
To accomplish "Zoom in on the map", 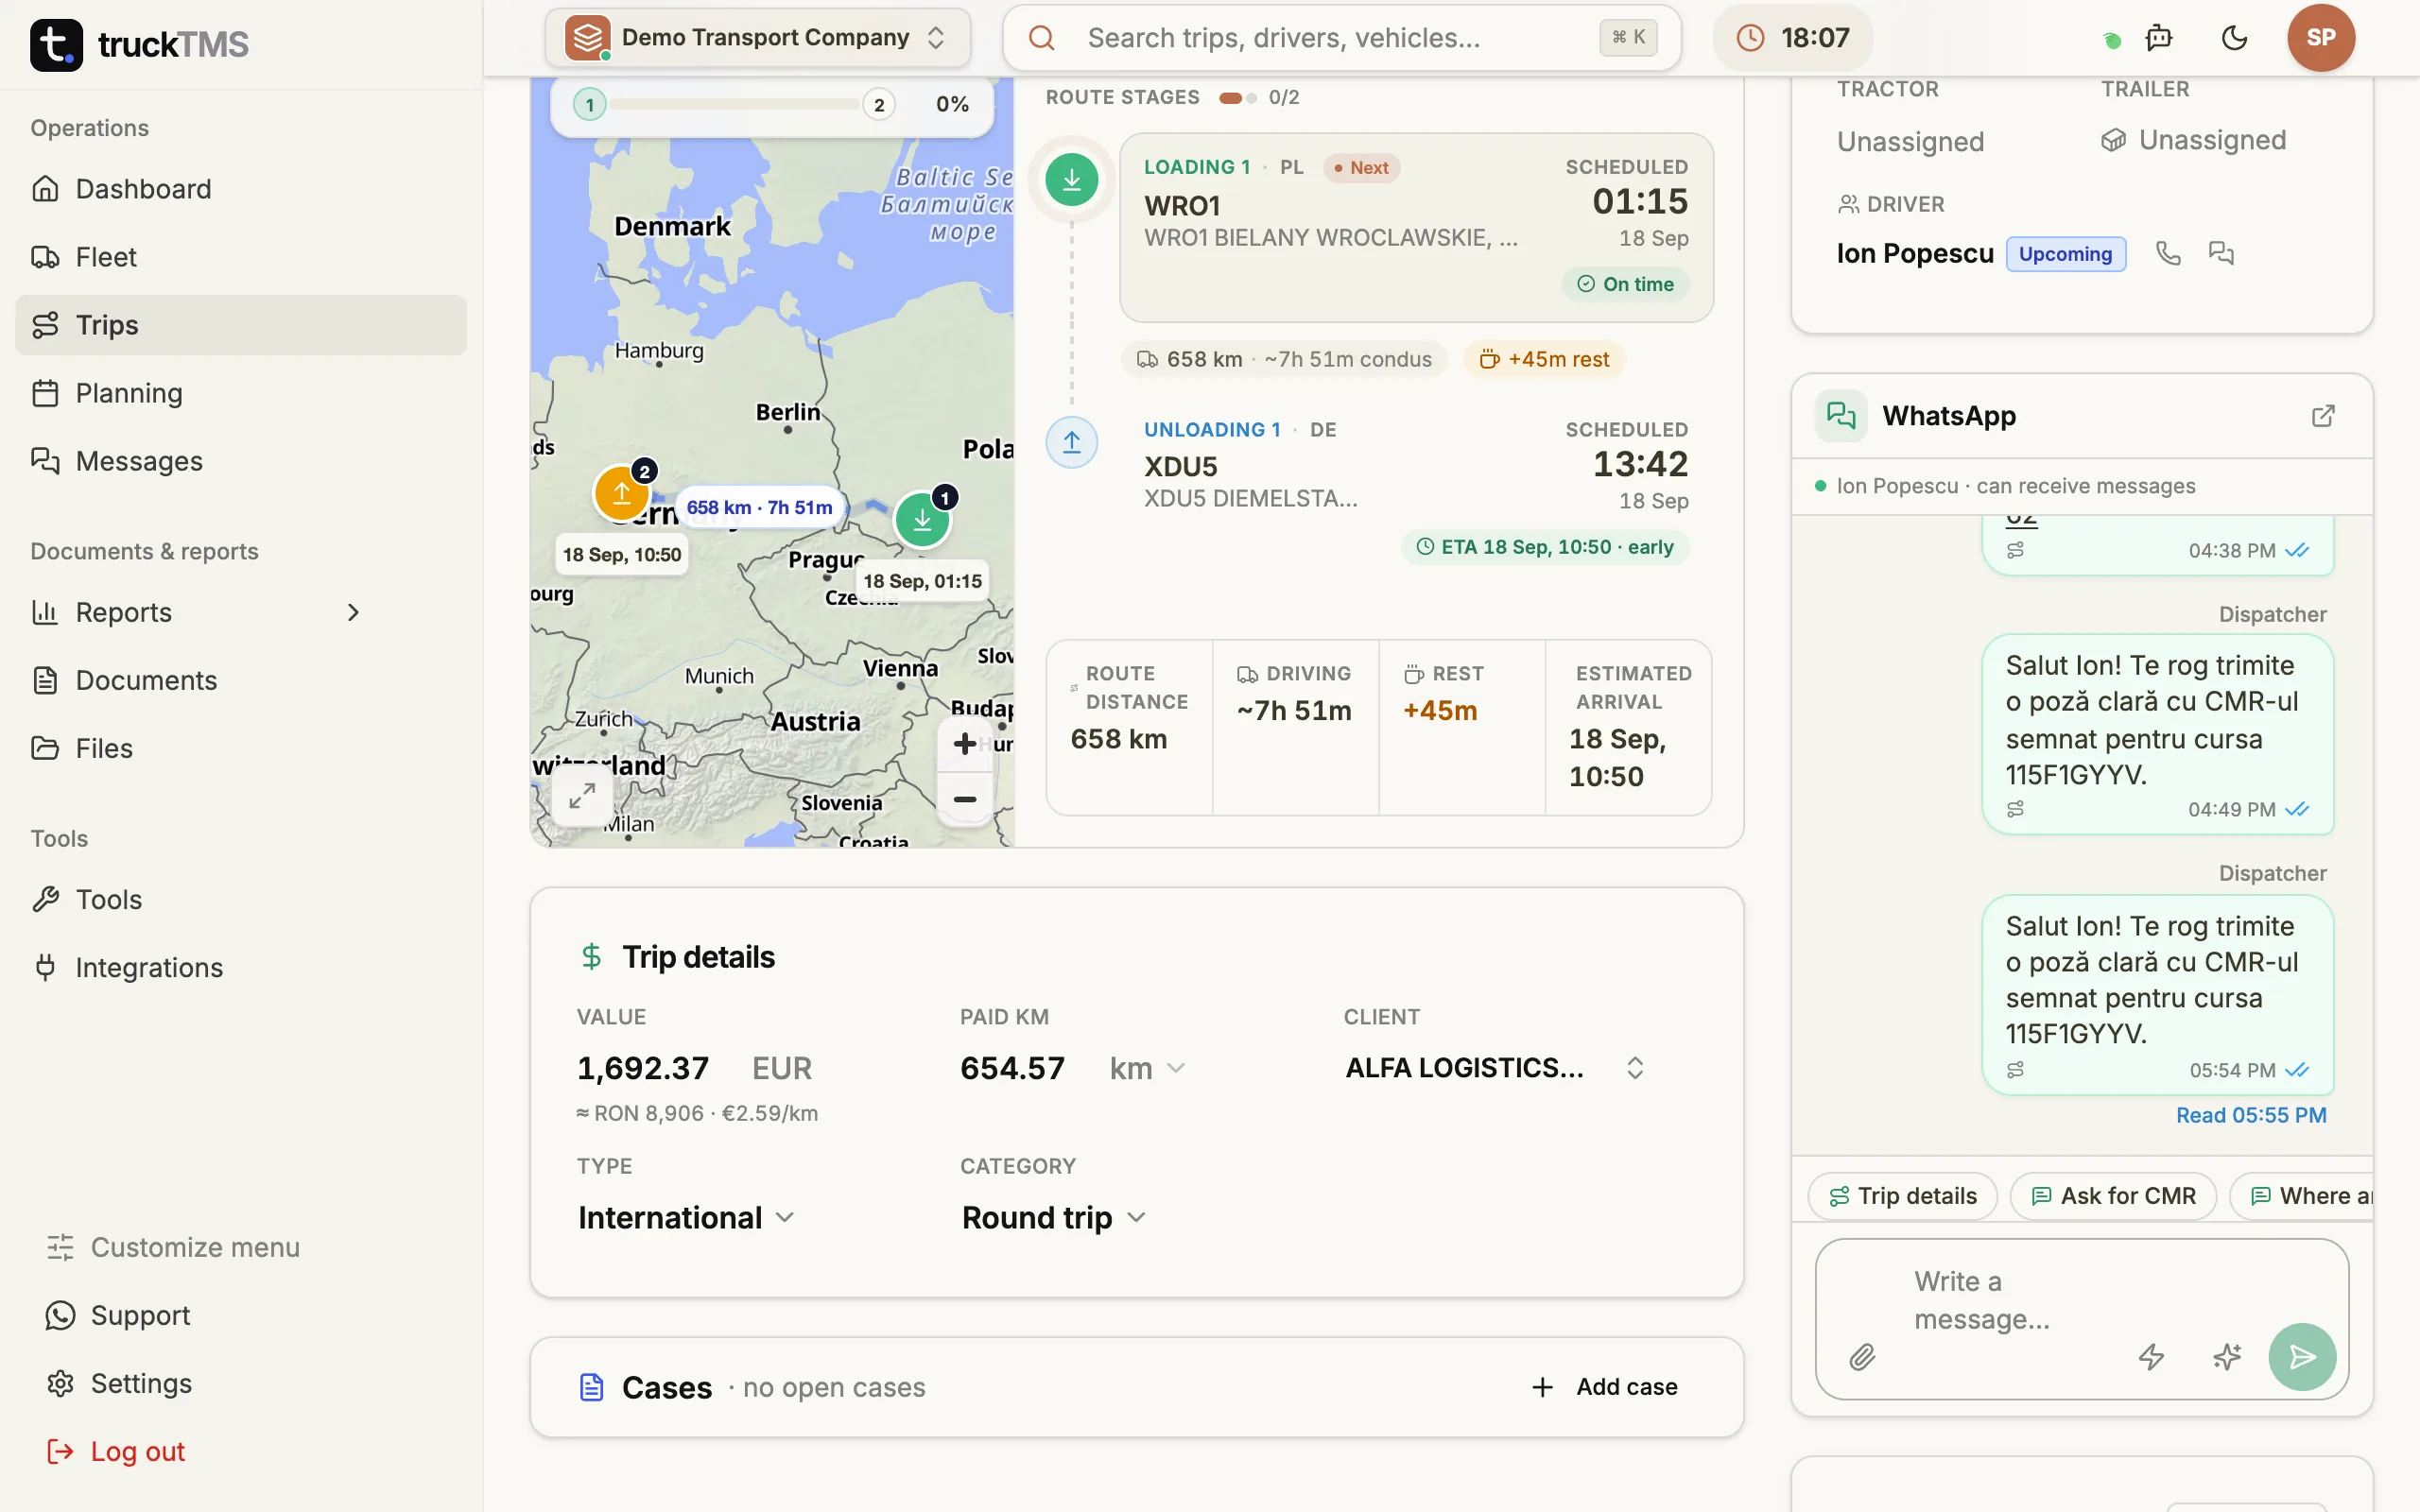I will [x=965, y=744].
